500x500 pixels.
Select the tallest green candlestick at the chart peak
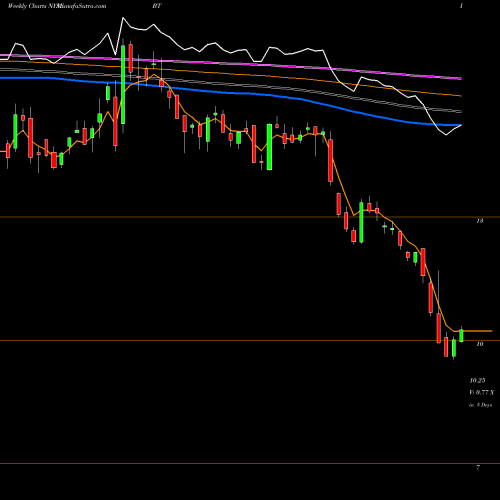pyautogui.click(x=123, y=85)
